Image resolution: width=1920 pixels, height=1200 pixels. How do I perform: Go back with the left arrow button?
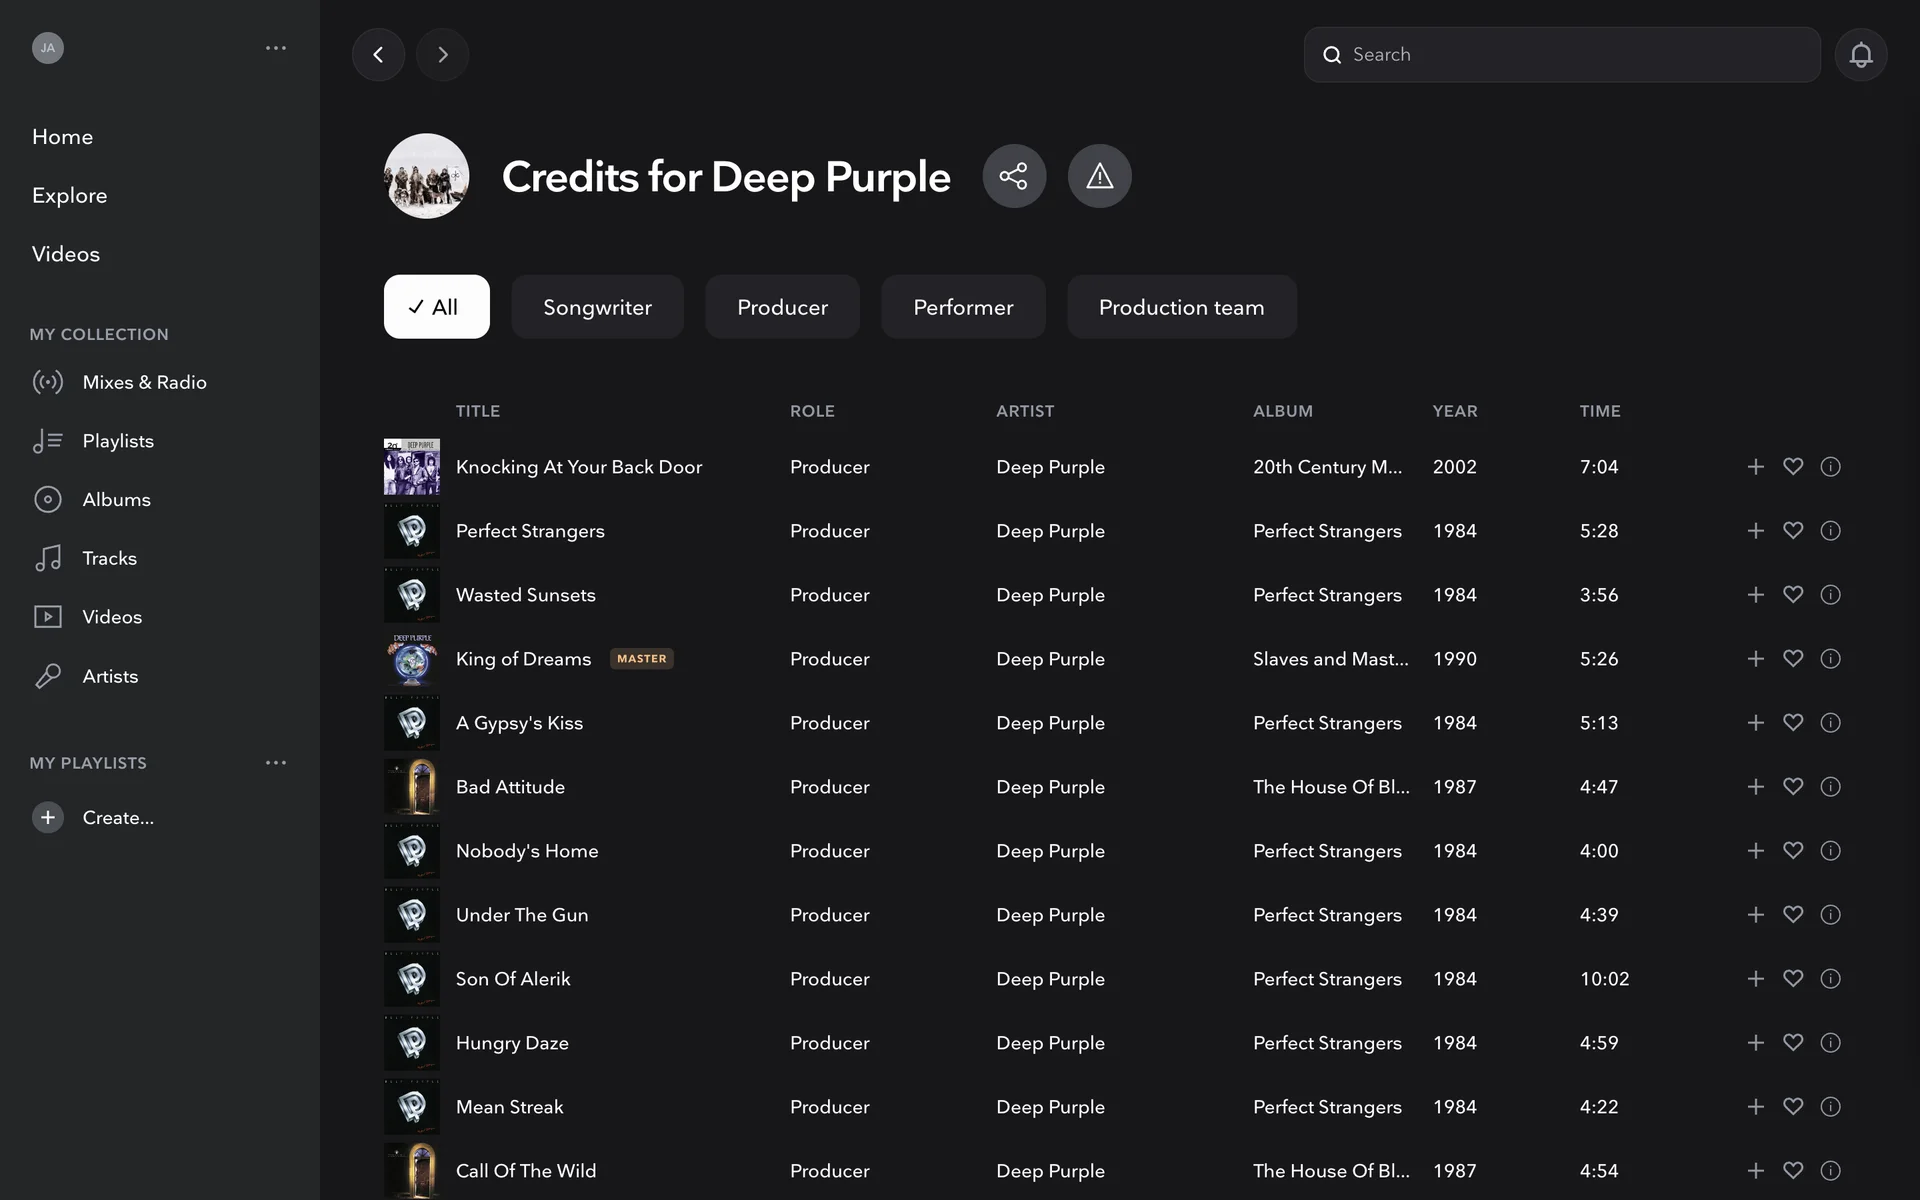point(378,55)
